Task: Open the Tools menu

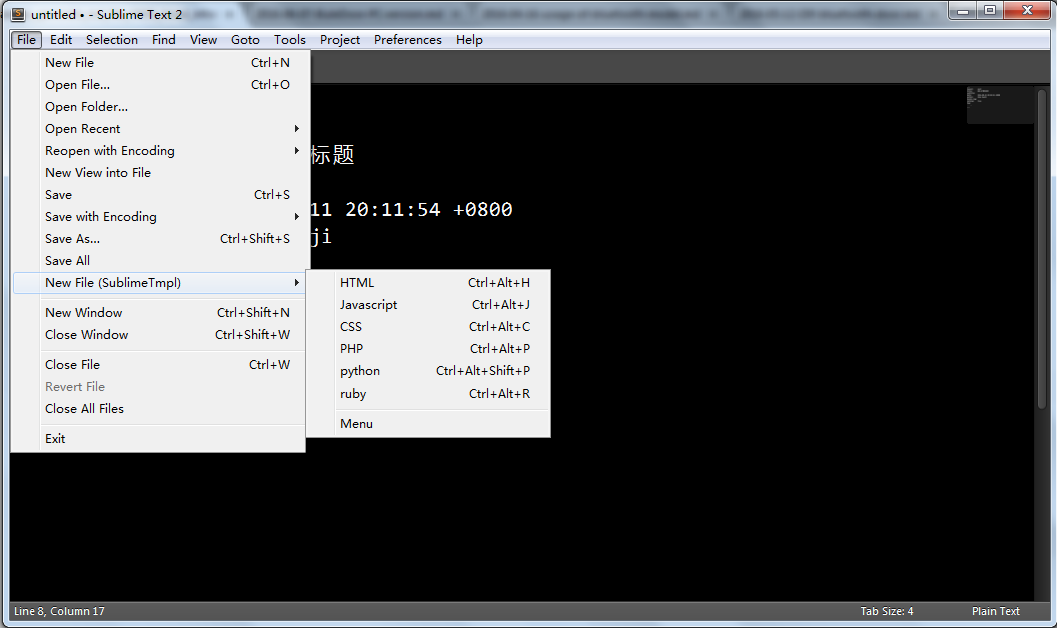Action: coord(290,40)
